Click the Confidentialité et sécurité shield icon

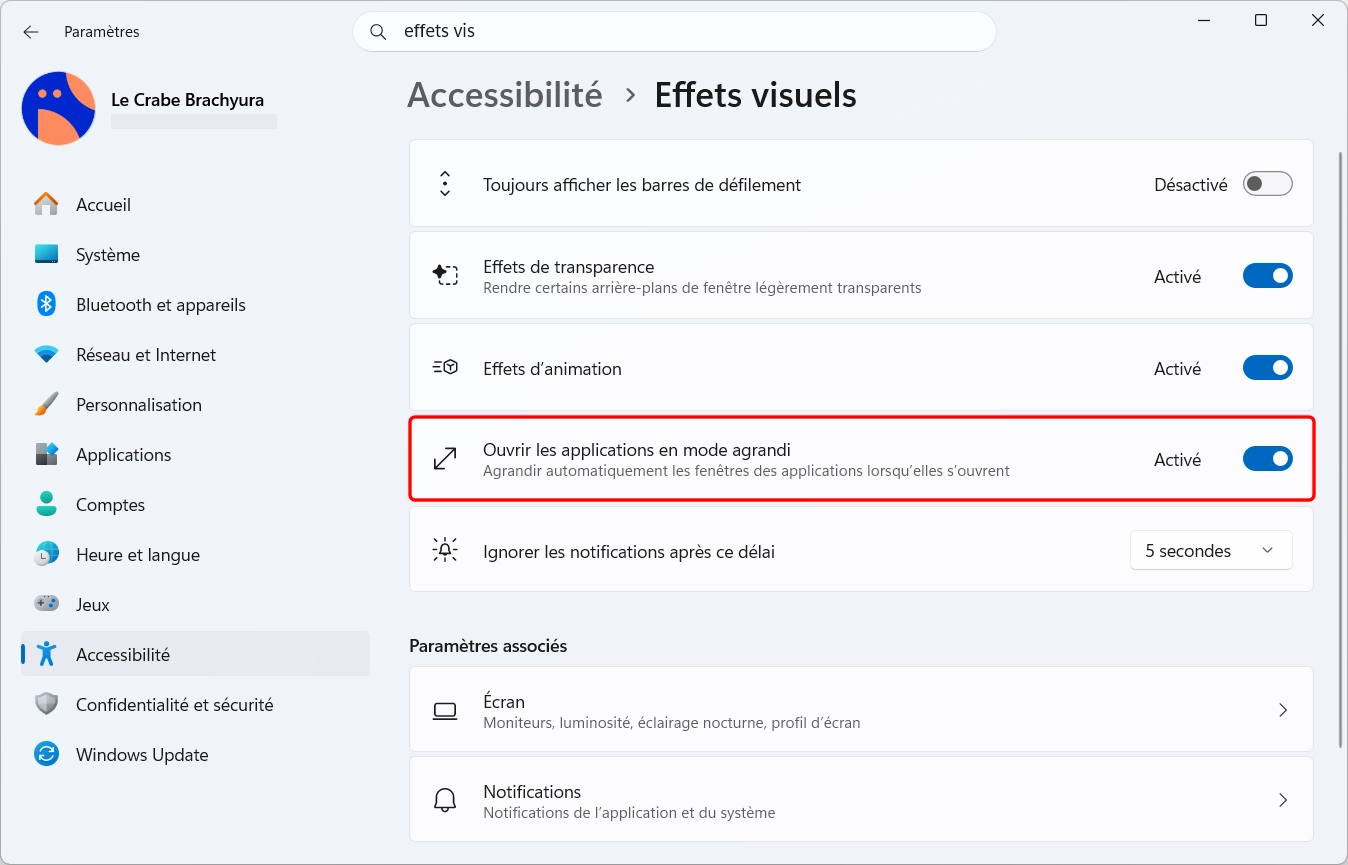(46, 704)
